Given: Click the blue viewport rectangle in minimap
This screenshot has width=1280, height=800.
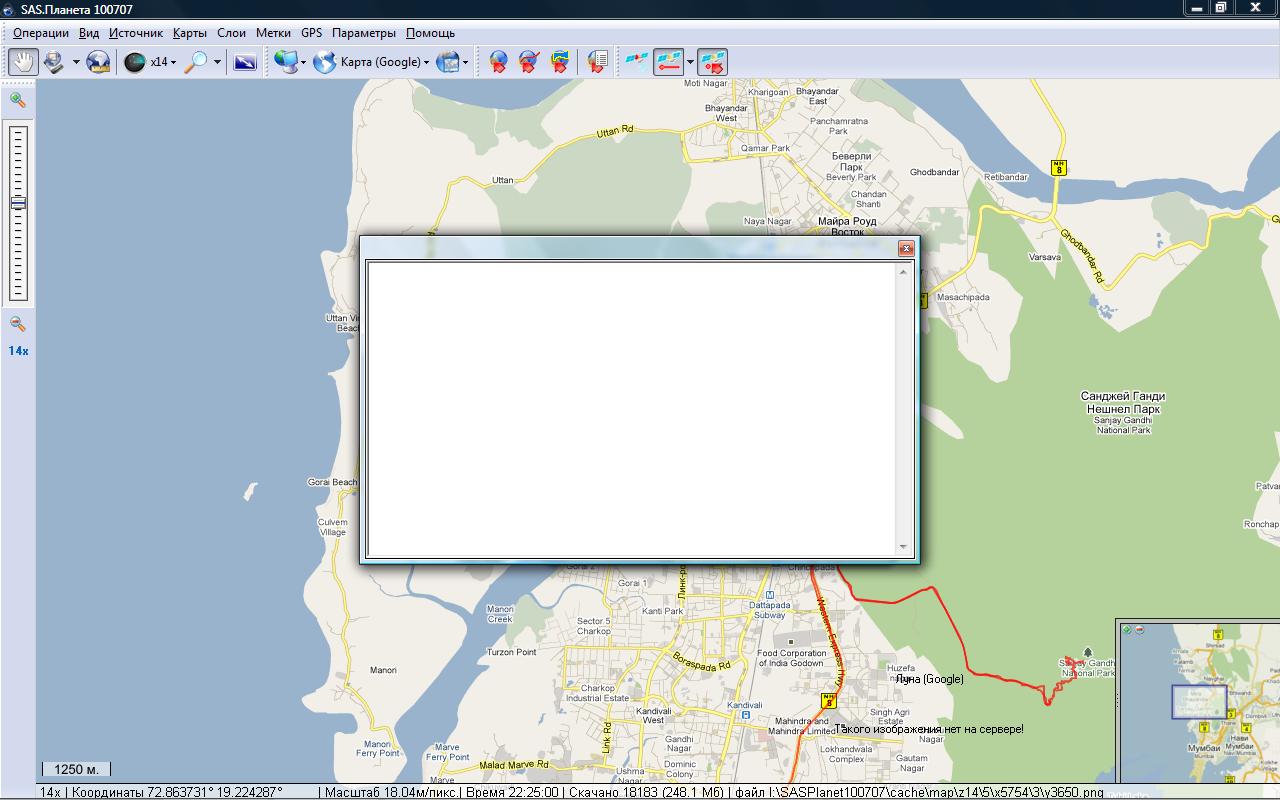Looking at the screenshot, I should [1199, 701].
